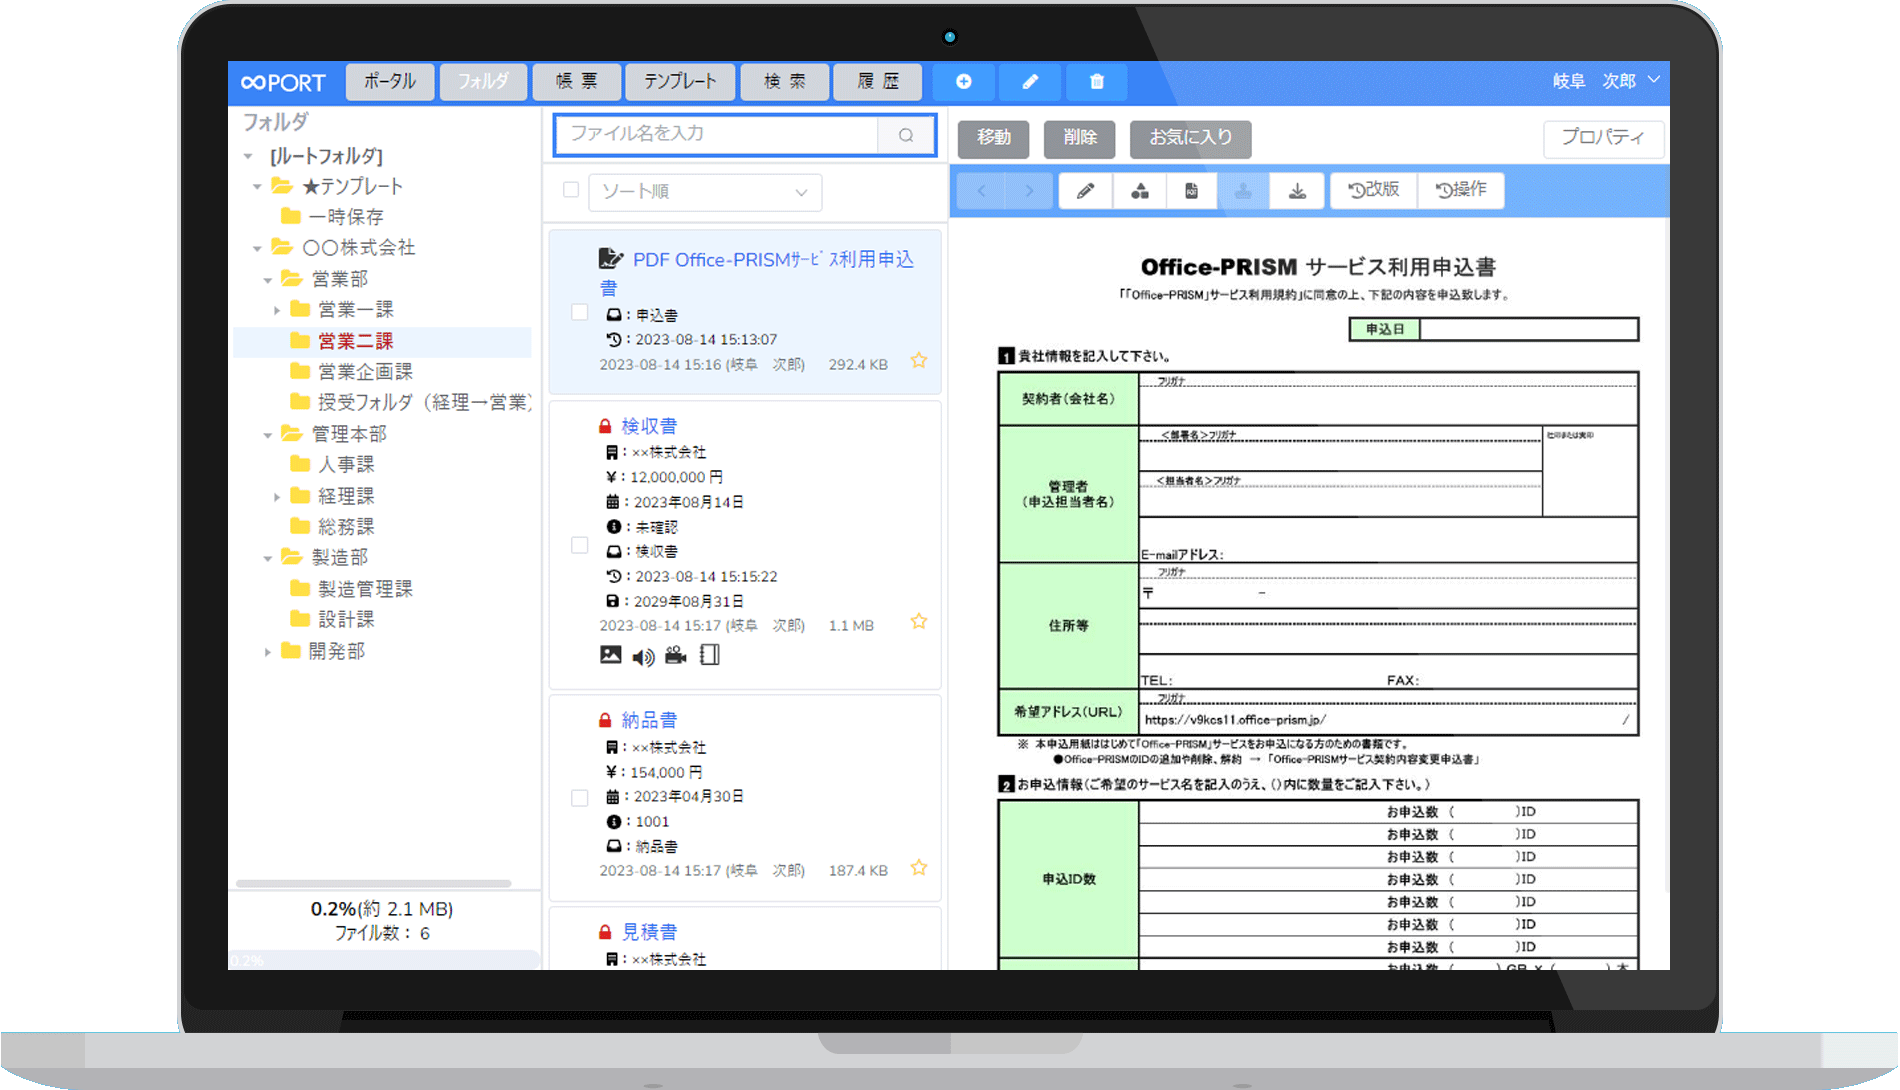The width and height of the screenshot is (1900, 1090).
Task: Click the image attachment icon under 検収書
Action: point(611,655)
